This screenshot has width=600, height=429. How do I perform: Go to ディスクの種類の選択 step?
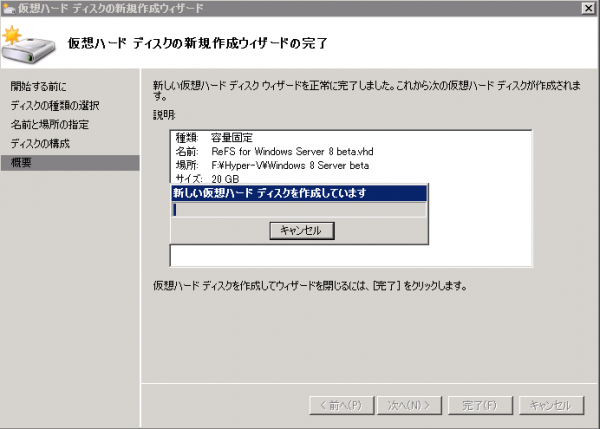pos(55,105)
